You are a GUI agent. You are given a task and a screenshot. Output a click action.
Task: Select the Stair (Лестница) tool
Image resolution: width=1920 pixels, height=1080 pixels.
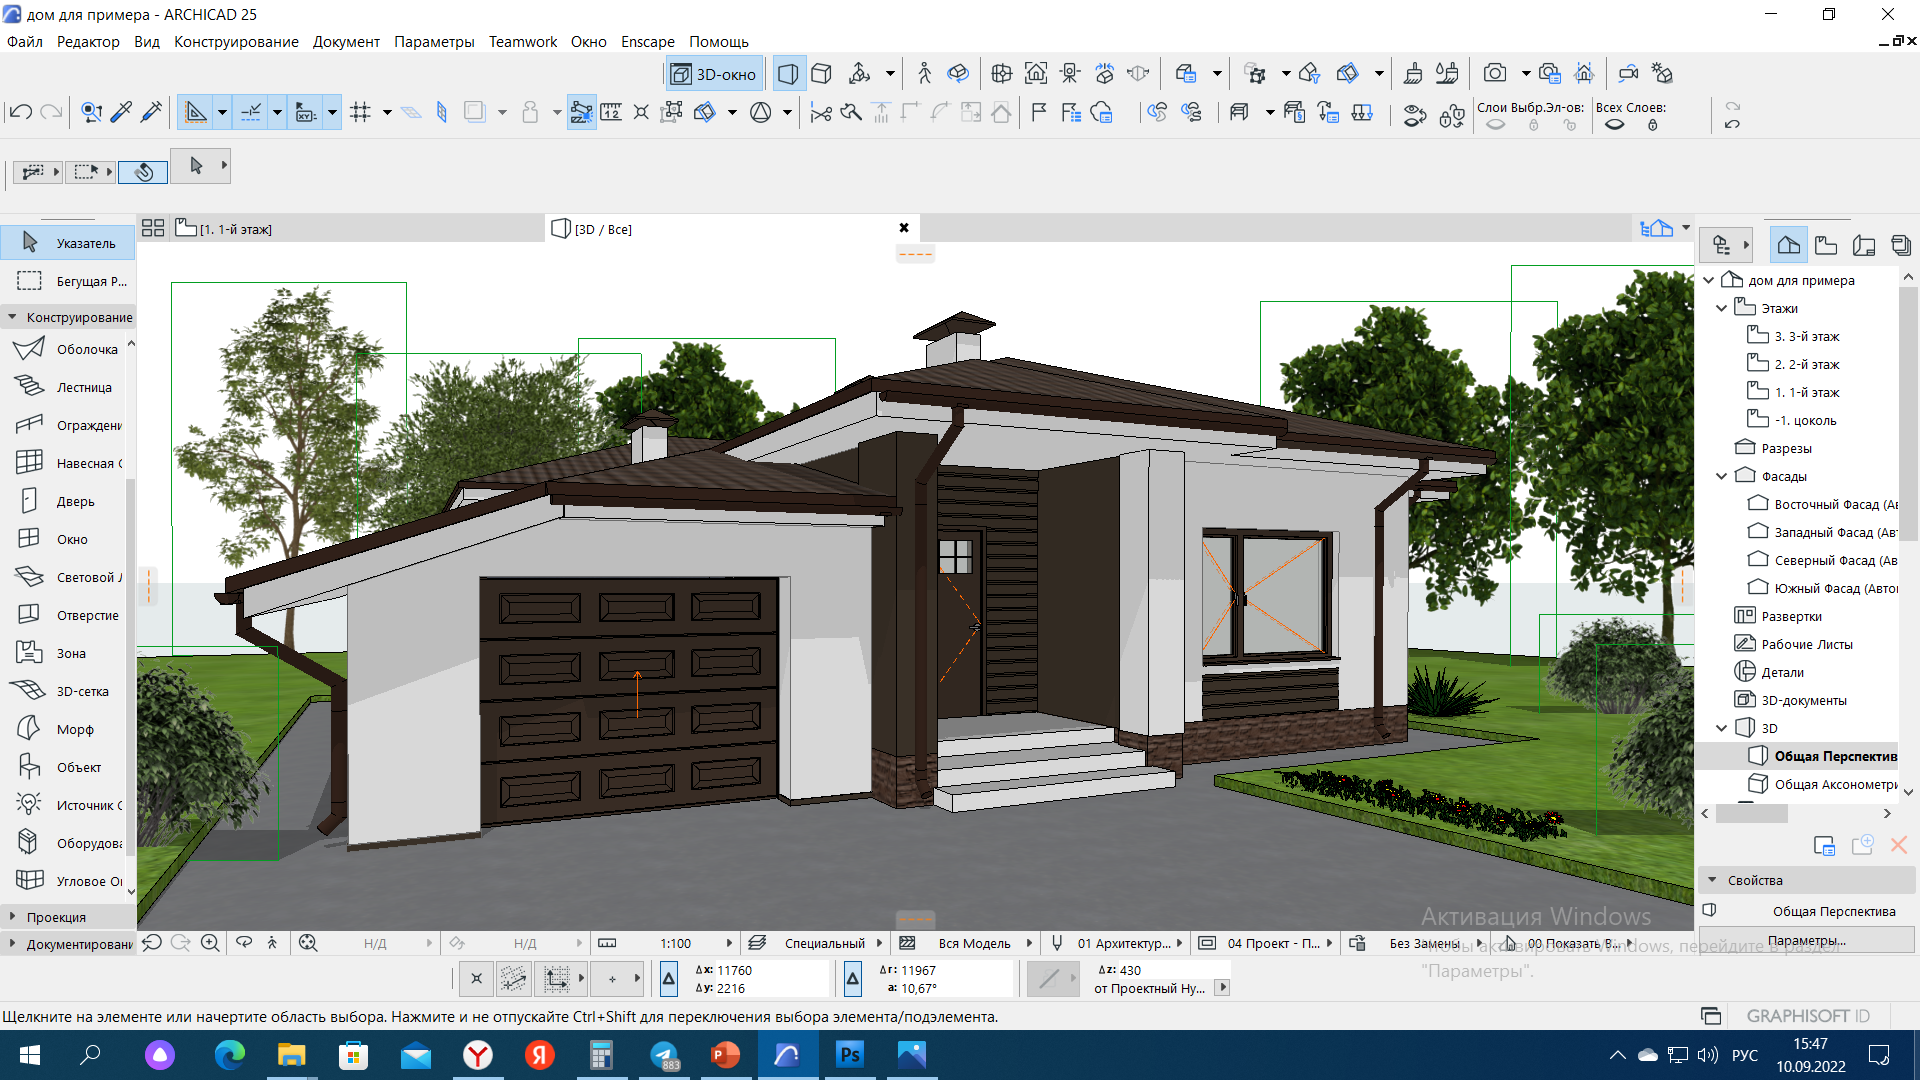pos(83,387)
